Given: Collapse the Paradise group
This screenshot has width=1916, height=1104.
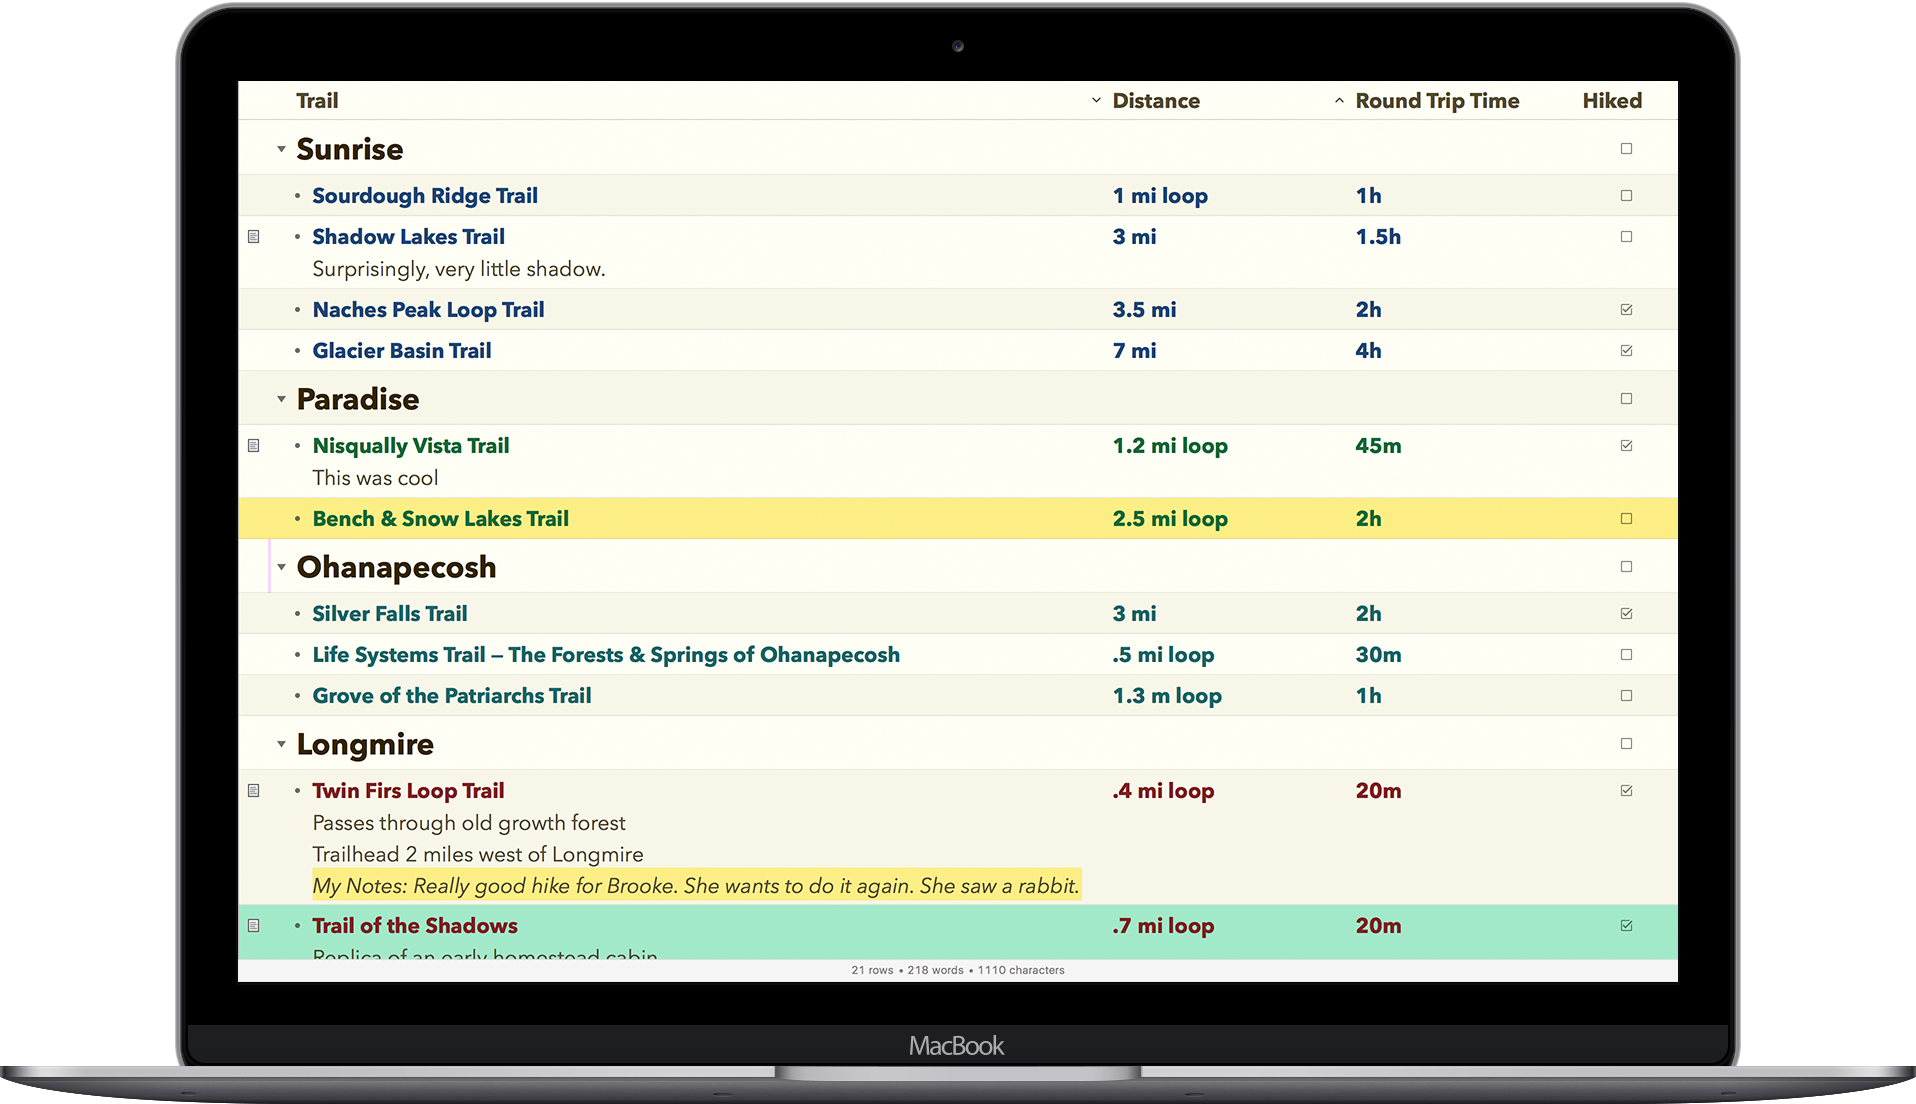Looking at the screenshot, I should [x=281, y=399].
